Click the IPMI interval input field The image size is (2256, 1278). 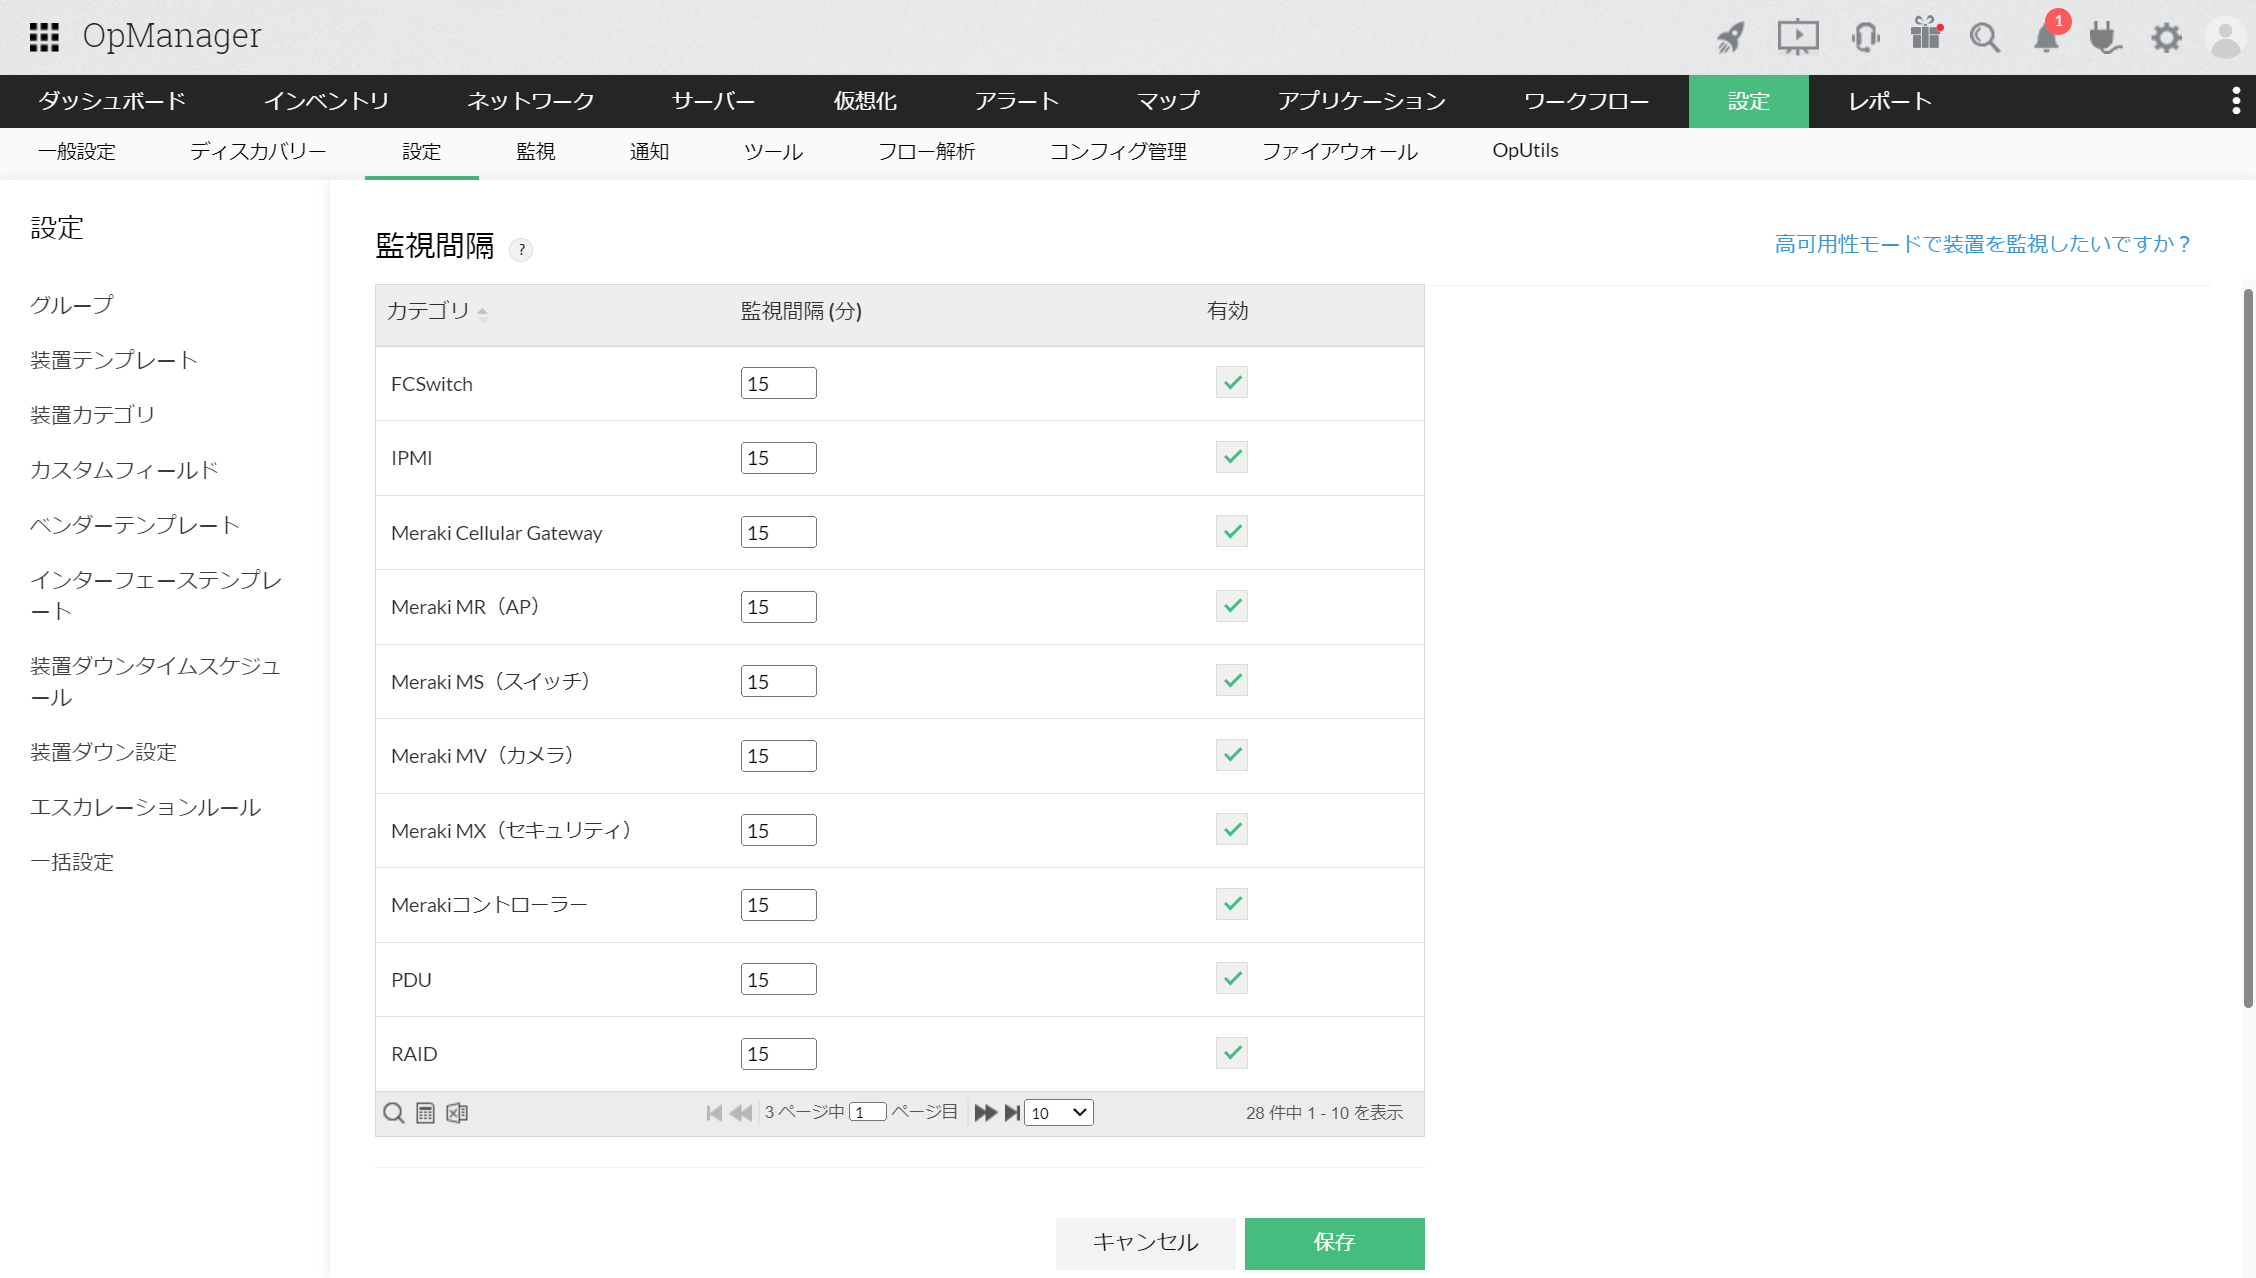tap(778, 458)
